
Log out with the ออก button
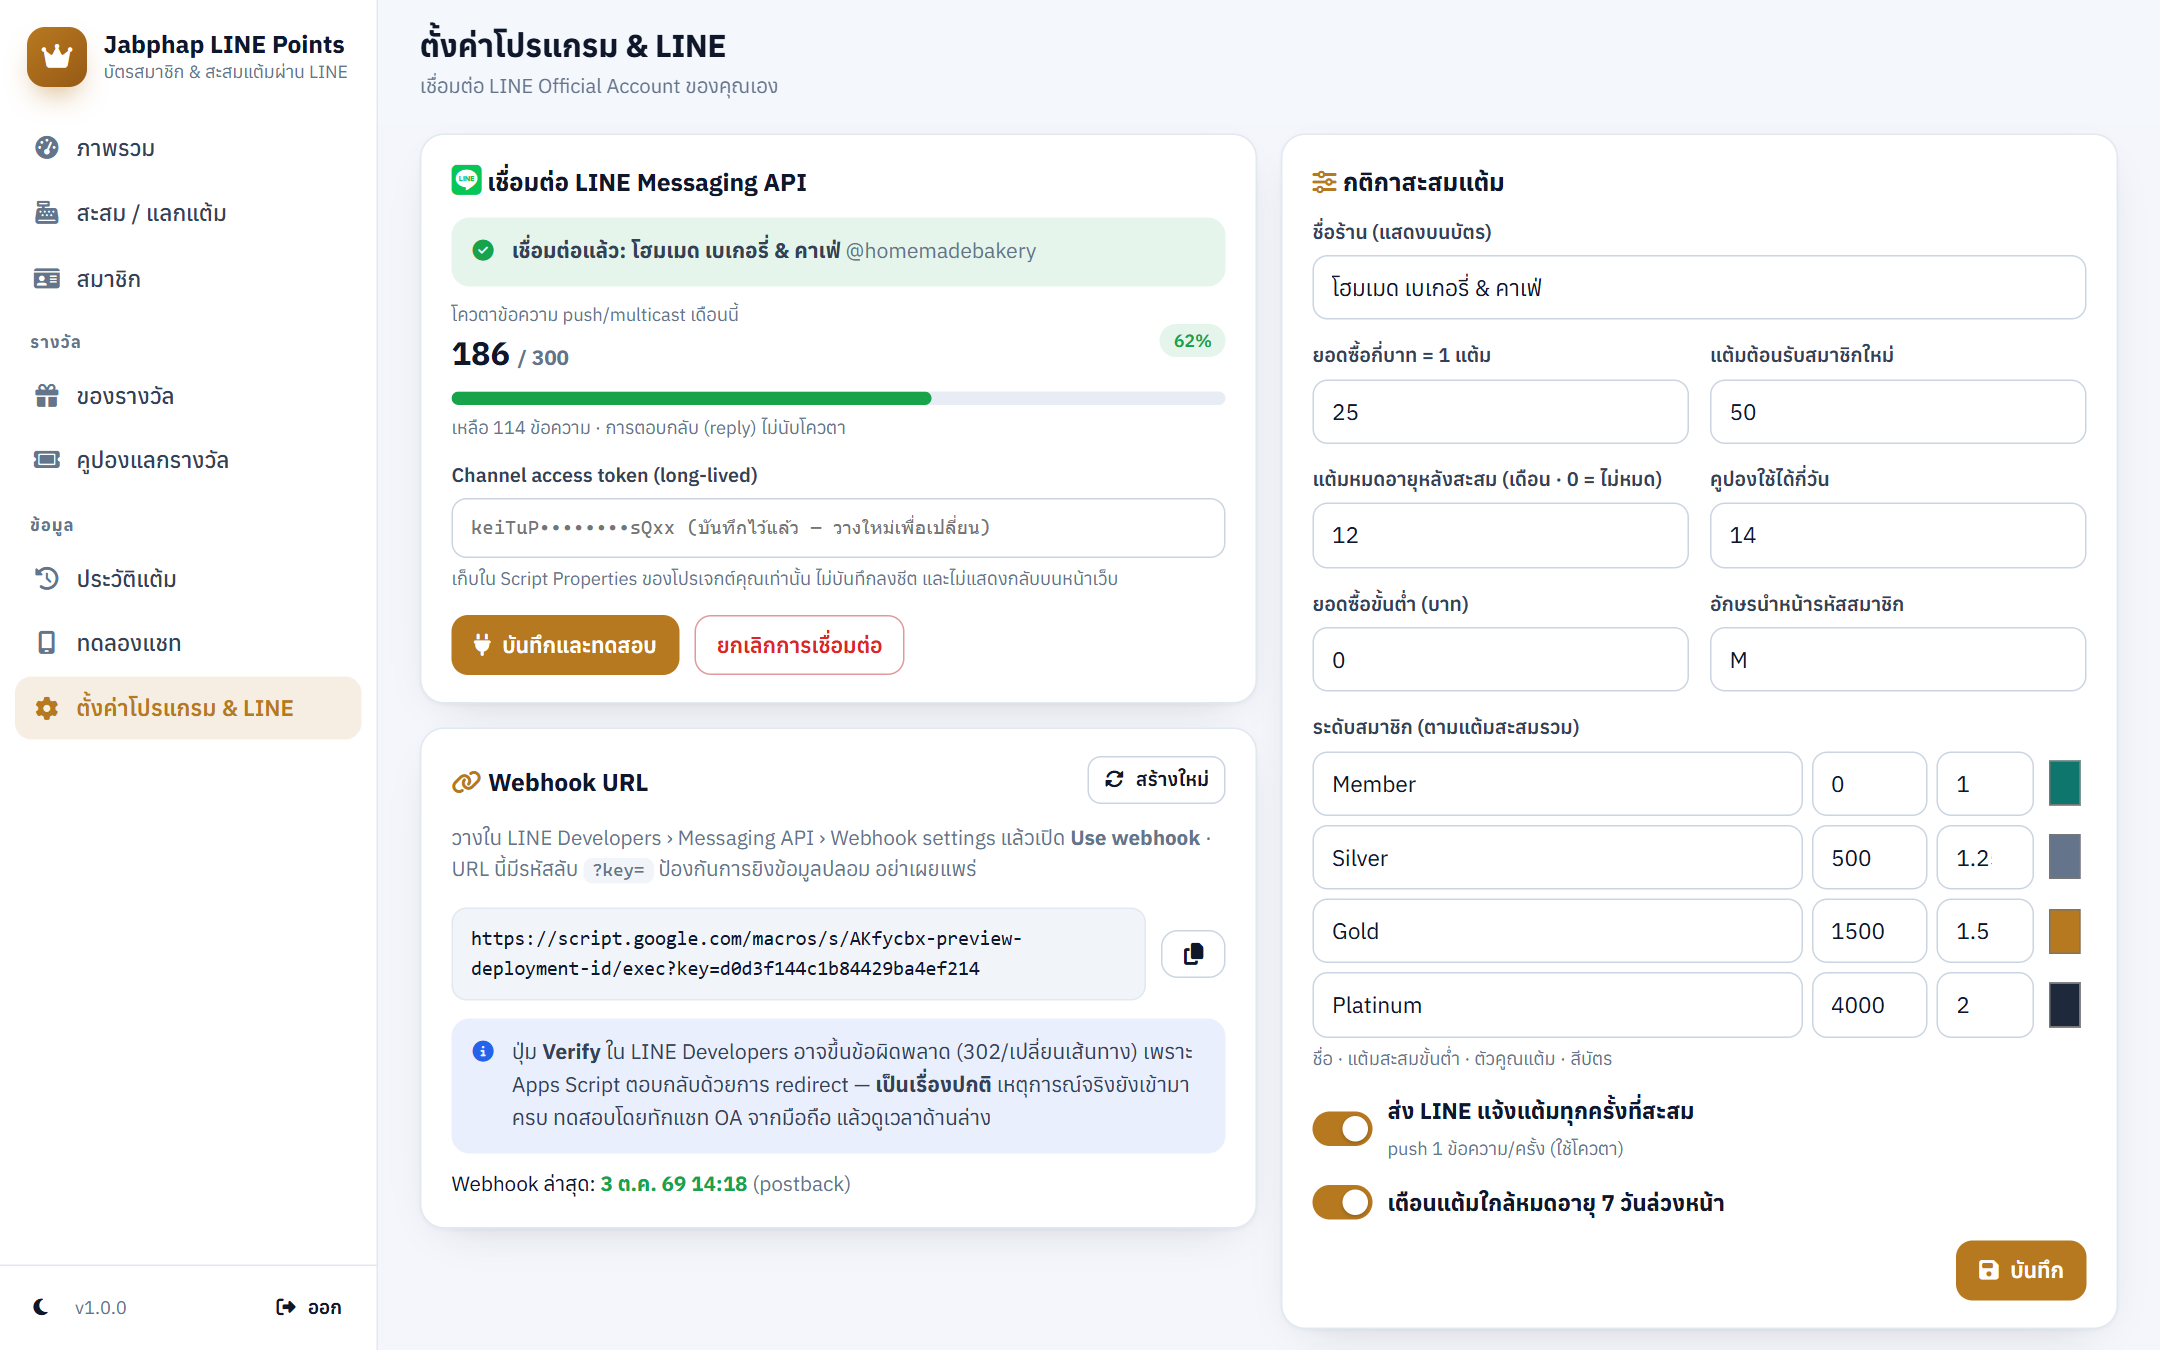click(x=309, y=1307)
